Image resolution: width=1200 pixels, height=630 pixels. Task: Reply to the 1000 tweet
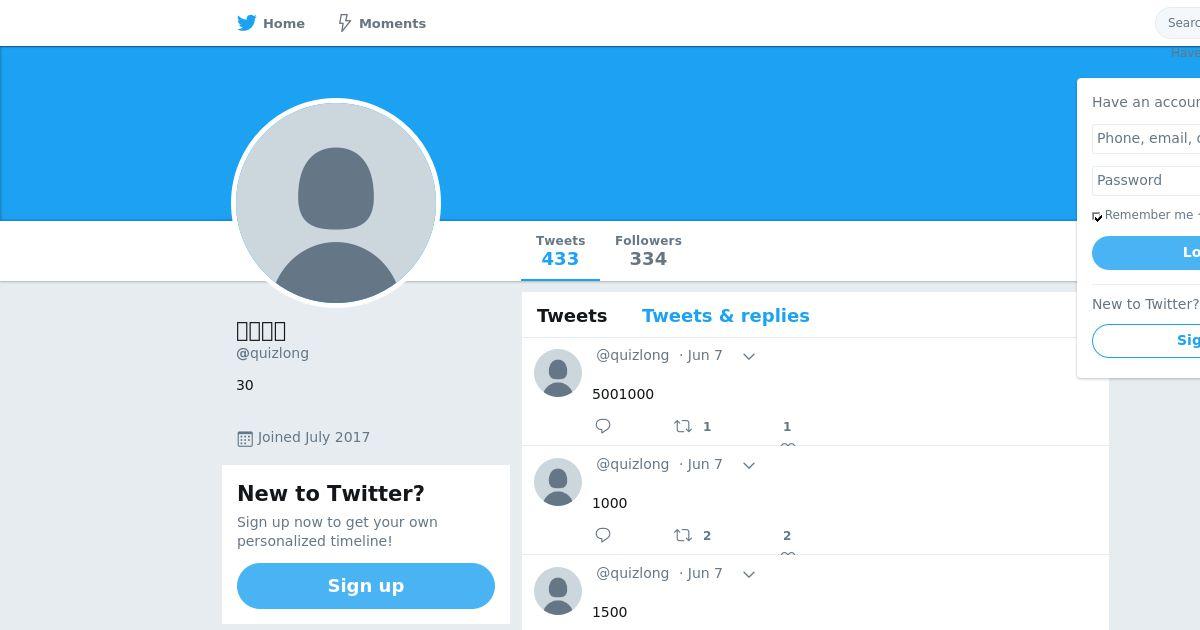pos(603,535)
